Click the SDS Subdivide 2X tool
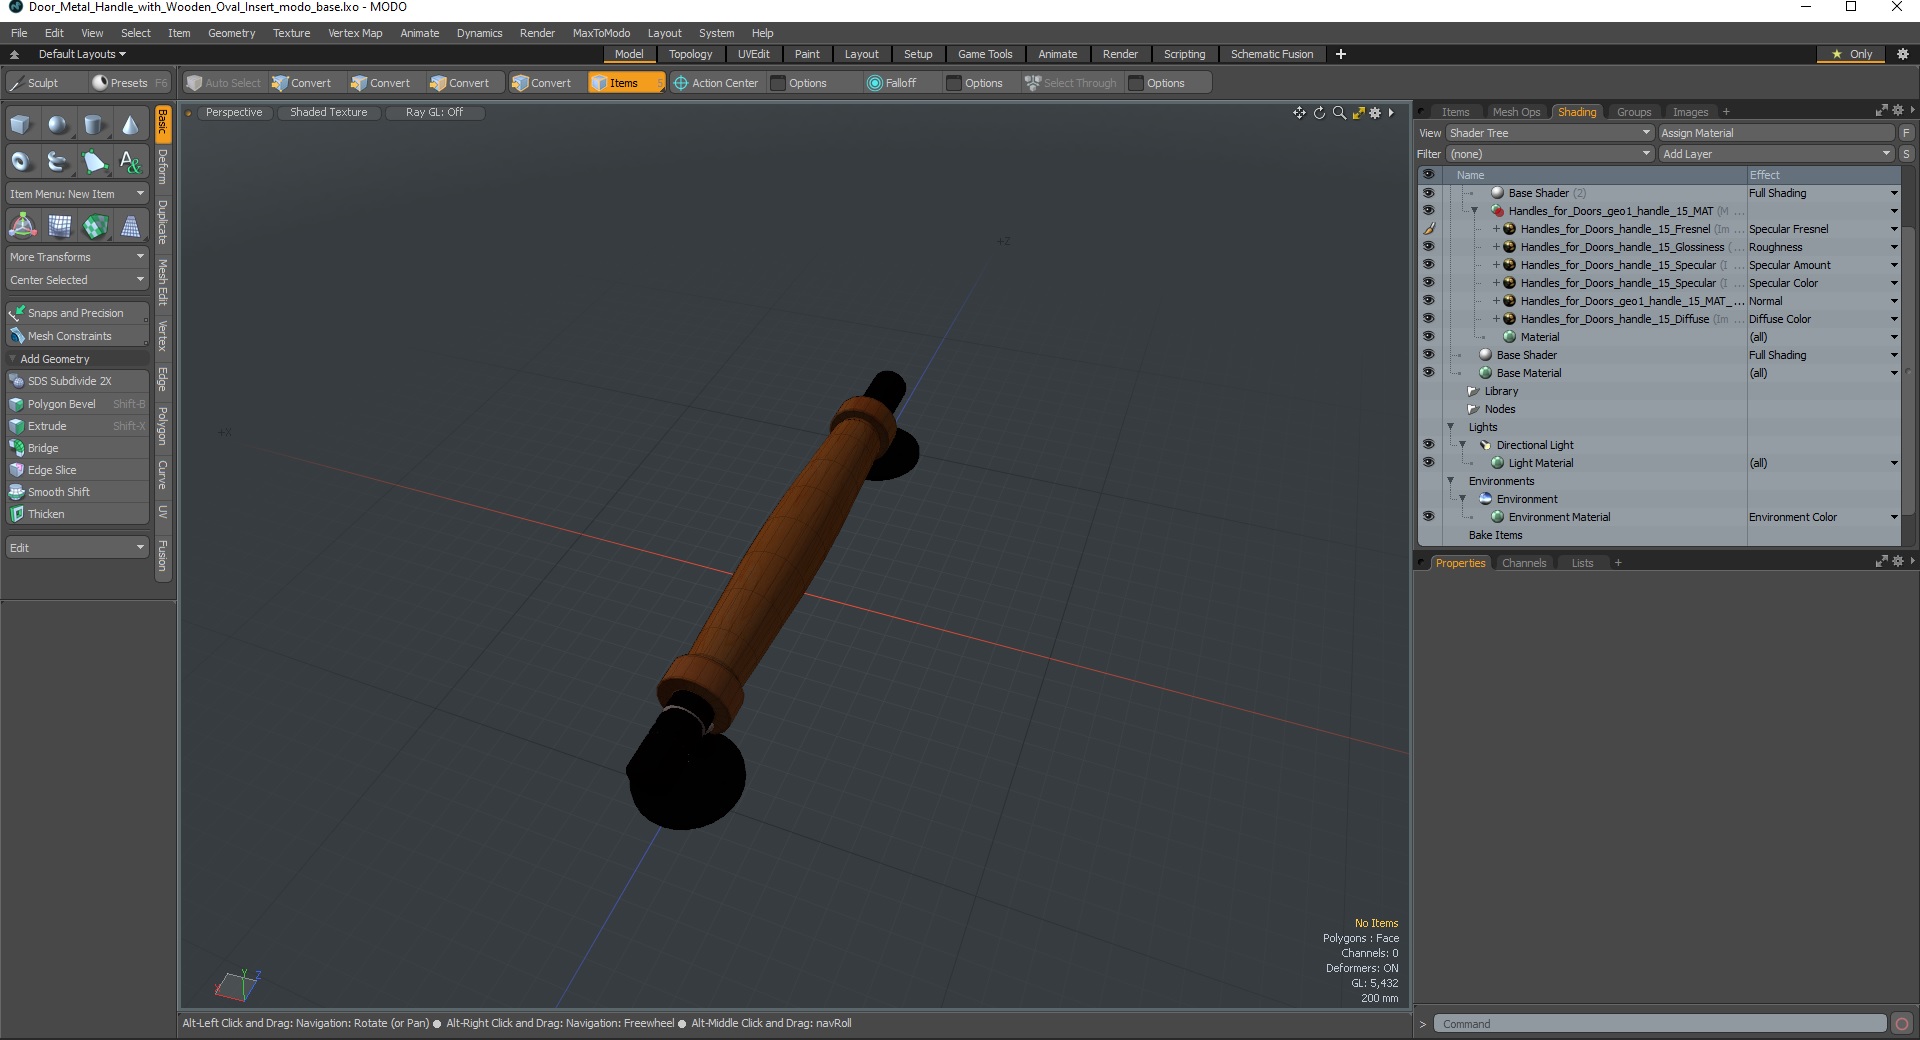 [77, 381]
